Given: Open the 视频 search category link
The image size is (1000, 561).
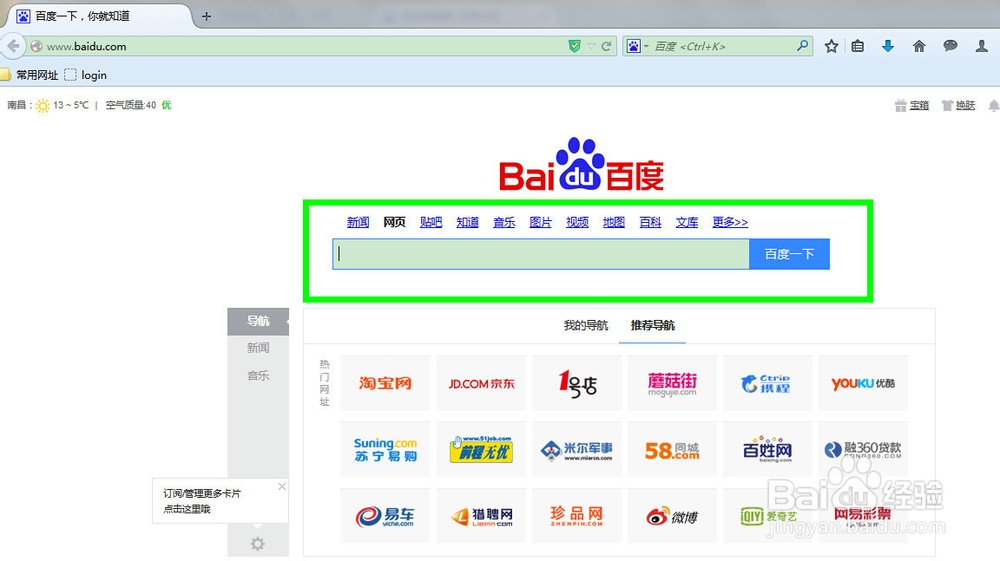Looking at the screenshot, I should [577, 222].
